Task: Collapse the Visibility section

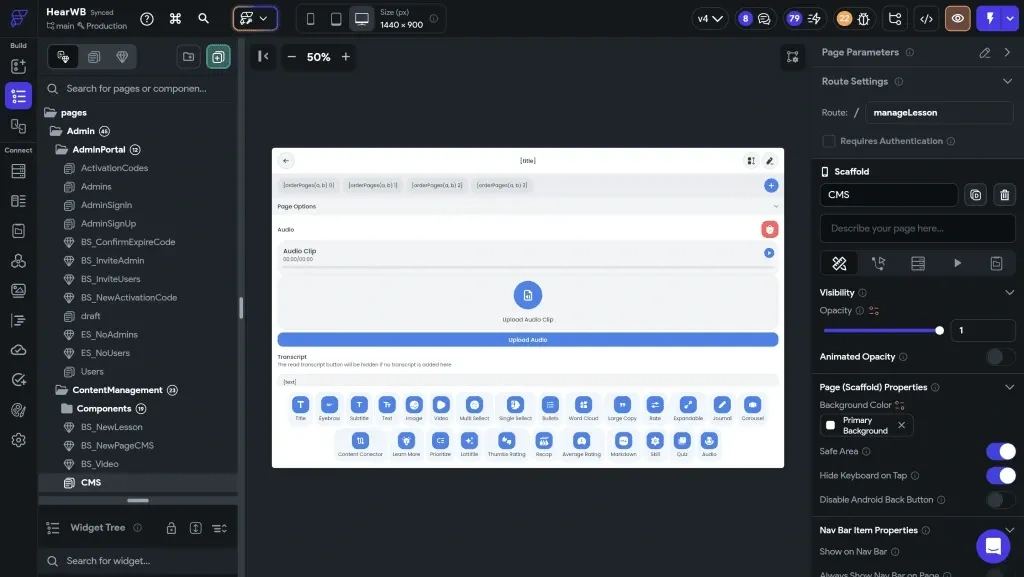Action: coord(1009,292)
